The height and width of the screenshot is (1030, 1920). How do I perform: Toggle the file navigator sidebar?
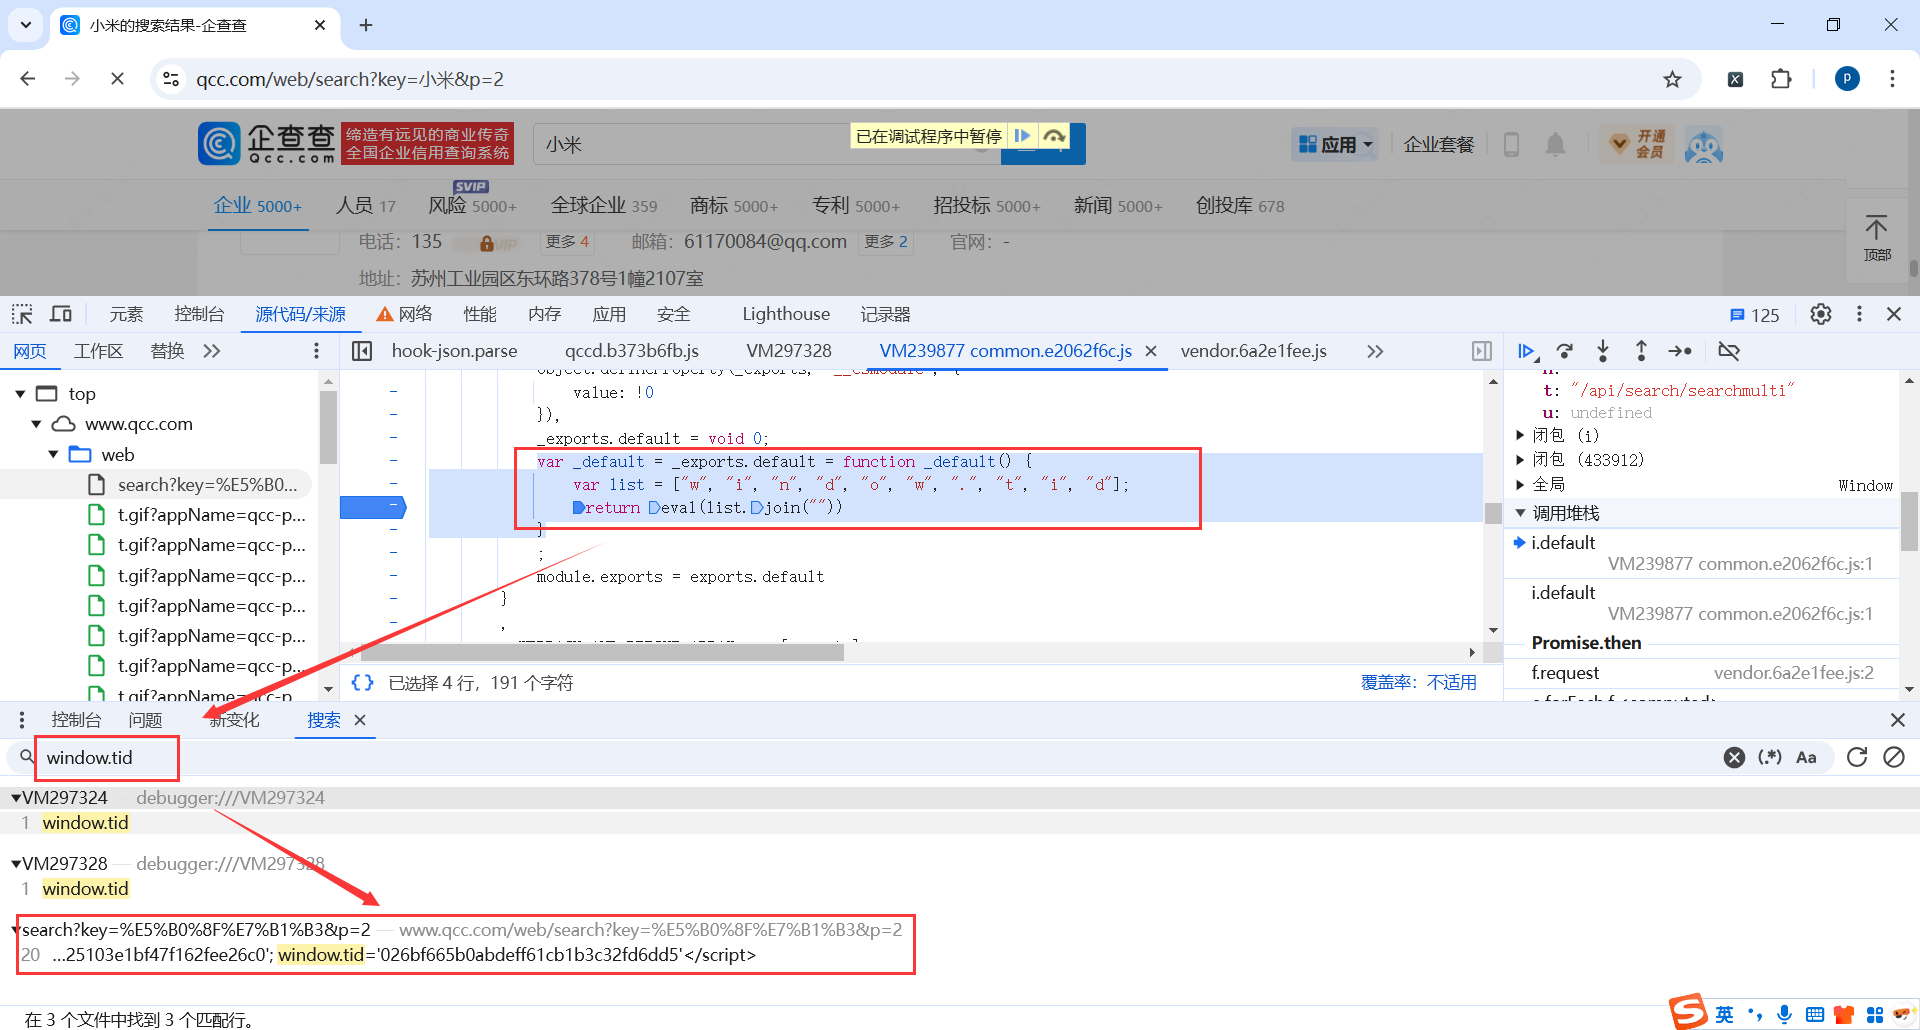click(362, 351)
